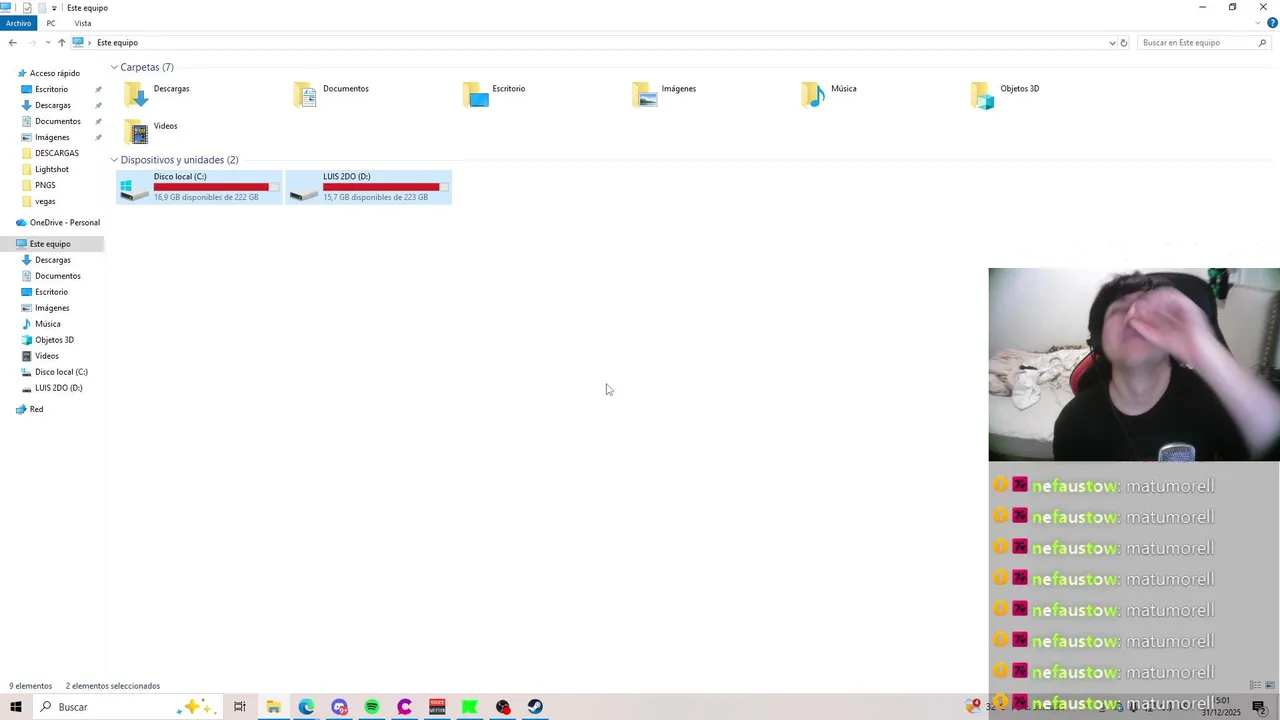The width and height of the screenshot is (1280, 720).
Task: Open Spotify from the taskbar
Action: pyautogui.click(x=372, y=707)
